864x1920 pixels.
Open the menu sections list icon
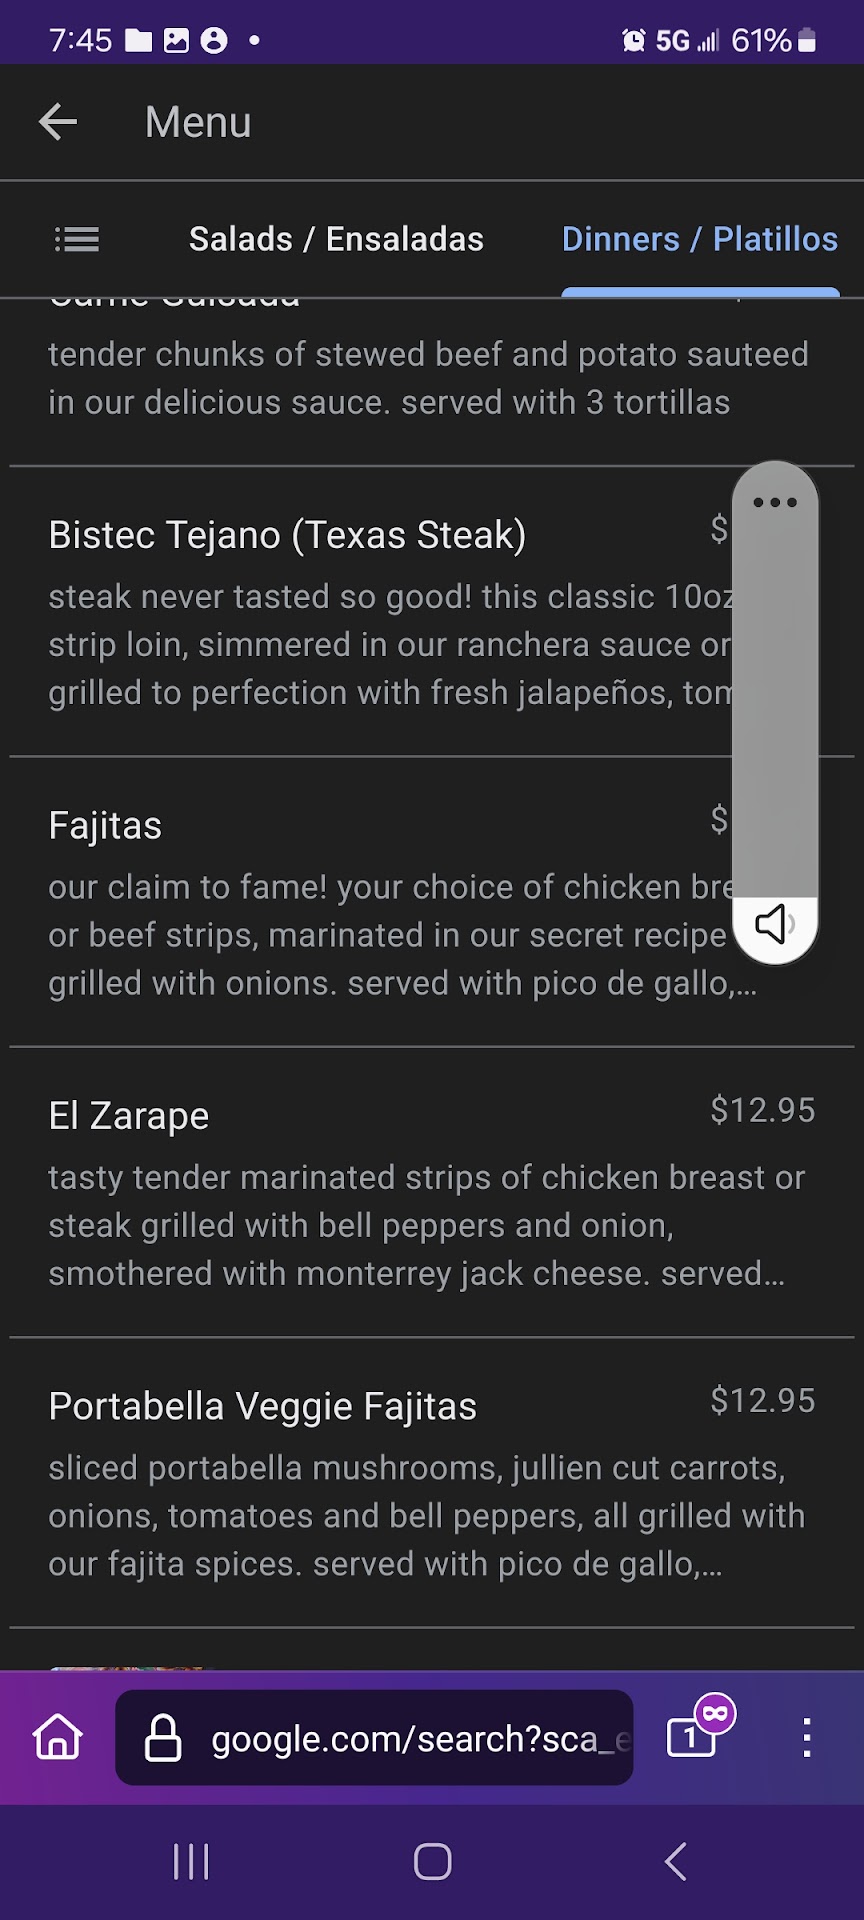click(77, 240)
